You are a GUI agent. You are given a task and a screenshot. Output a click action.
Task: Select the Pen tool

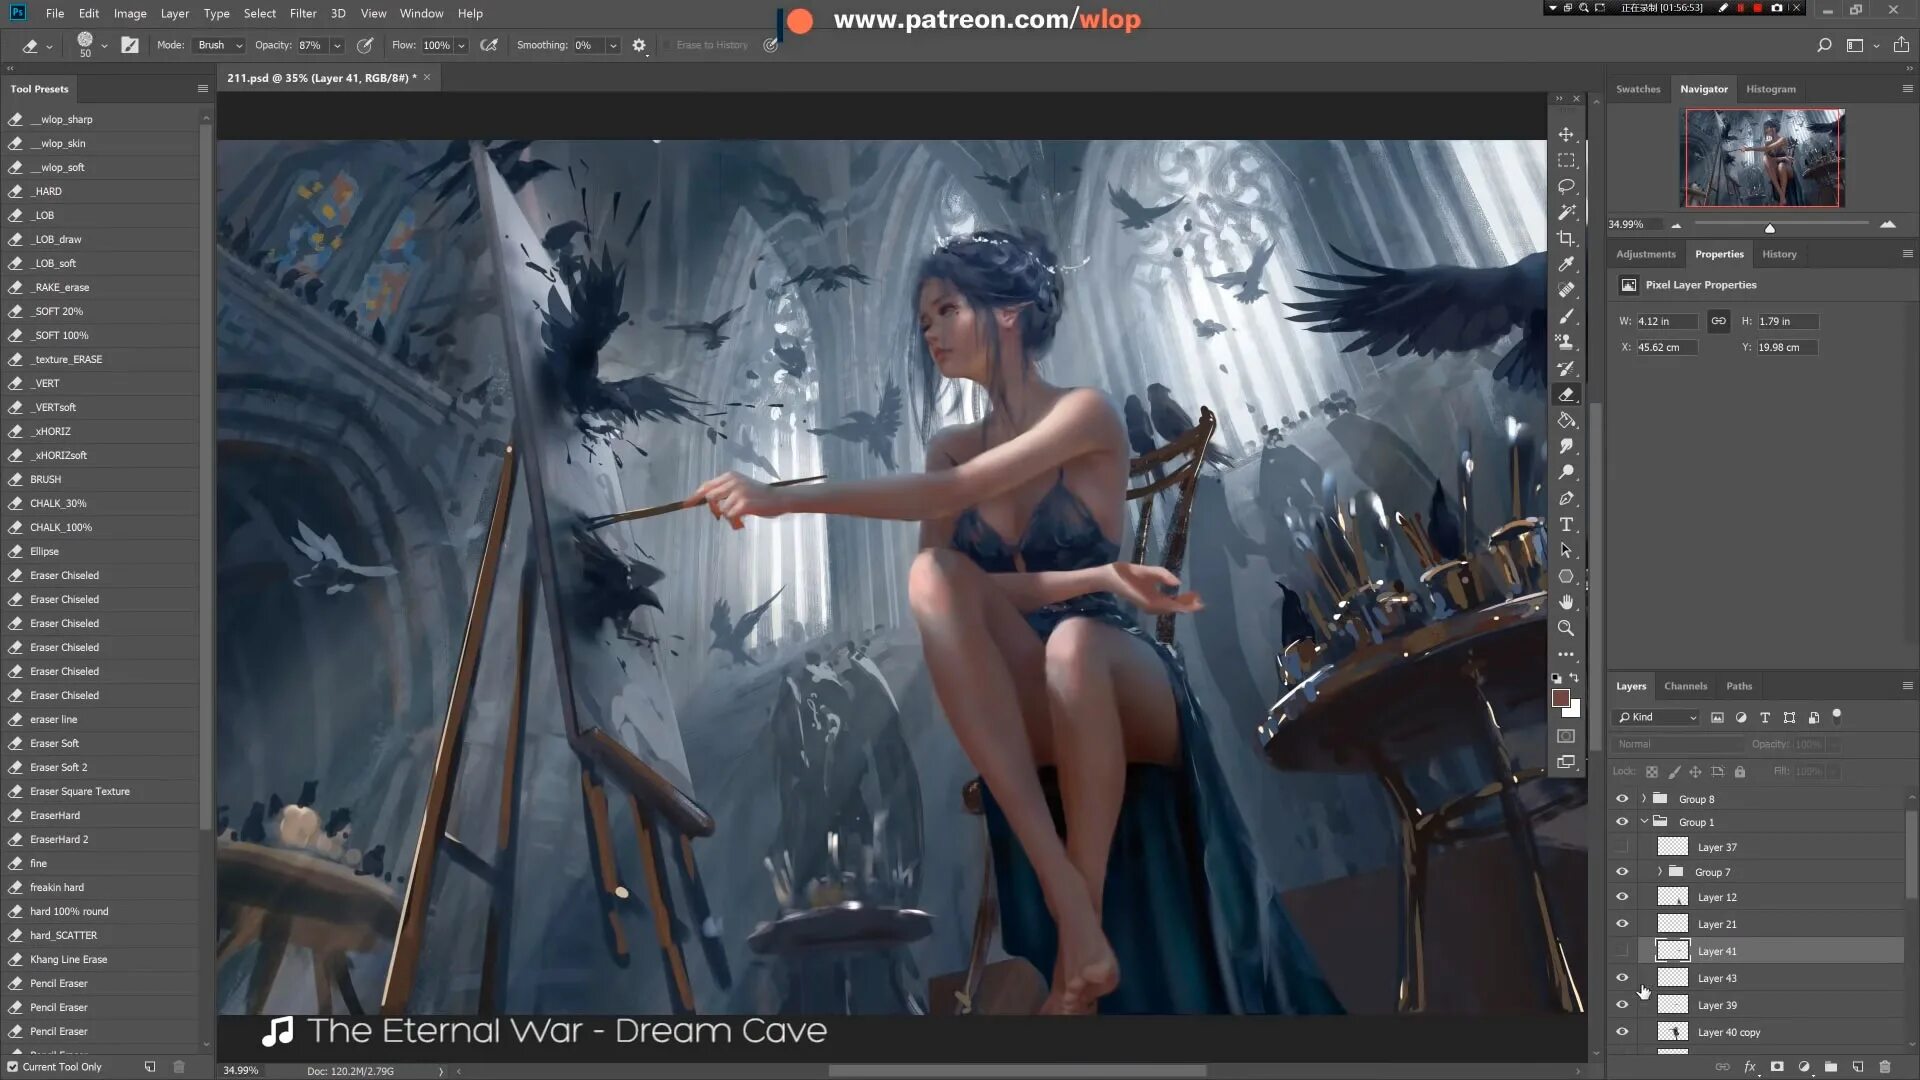click(1566, 498)
